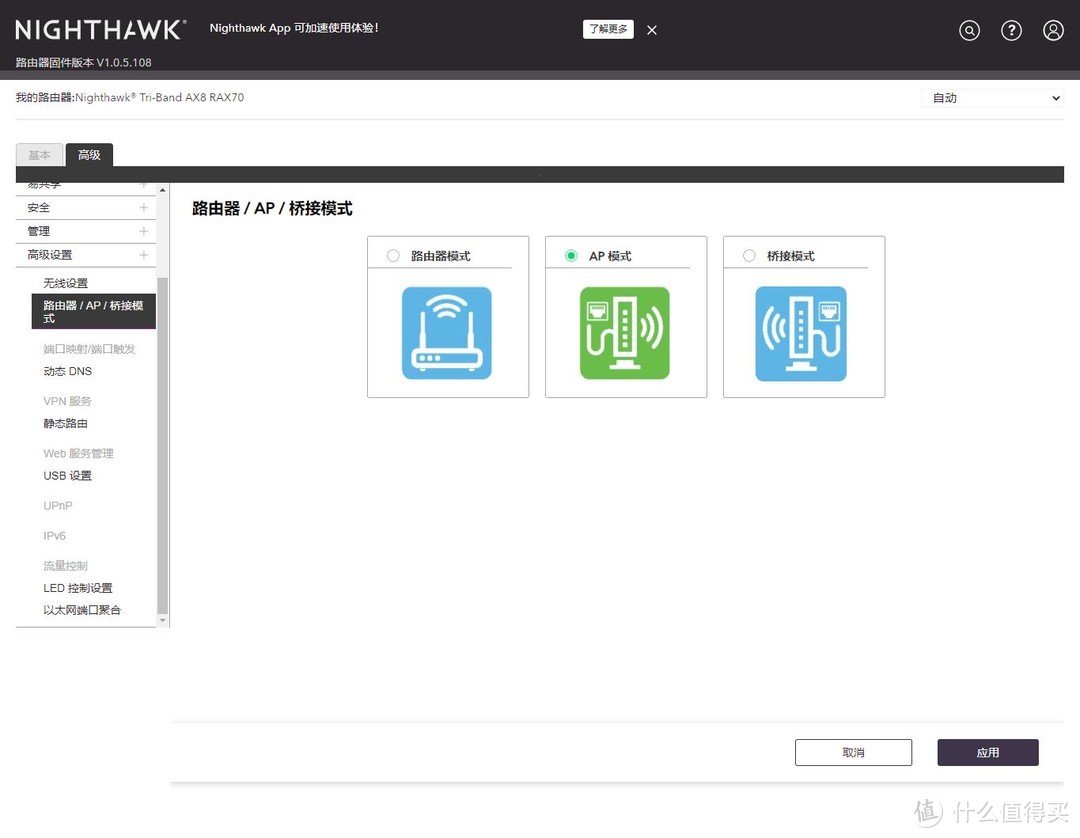Click the bridge mode illustration
This screenshot has width=1080, height=838.
(801, 333)
